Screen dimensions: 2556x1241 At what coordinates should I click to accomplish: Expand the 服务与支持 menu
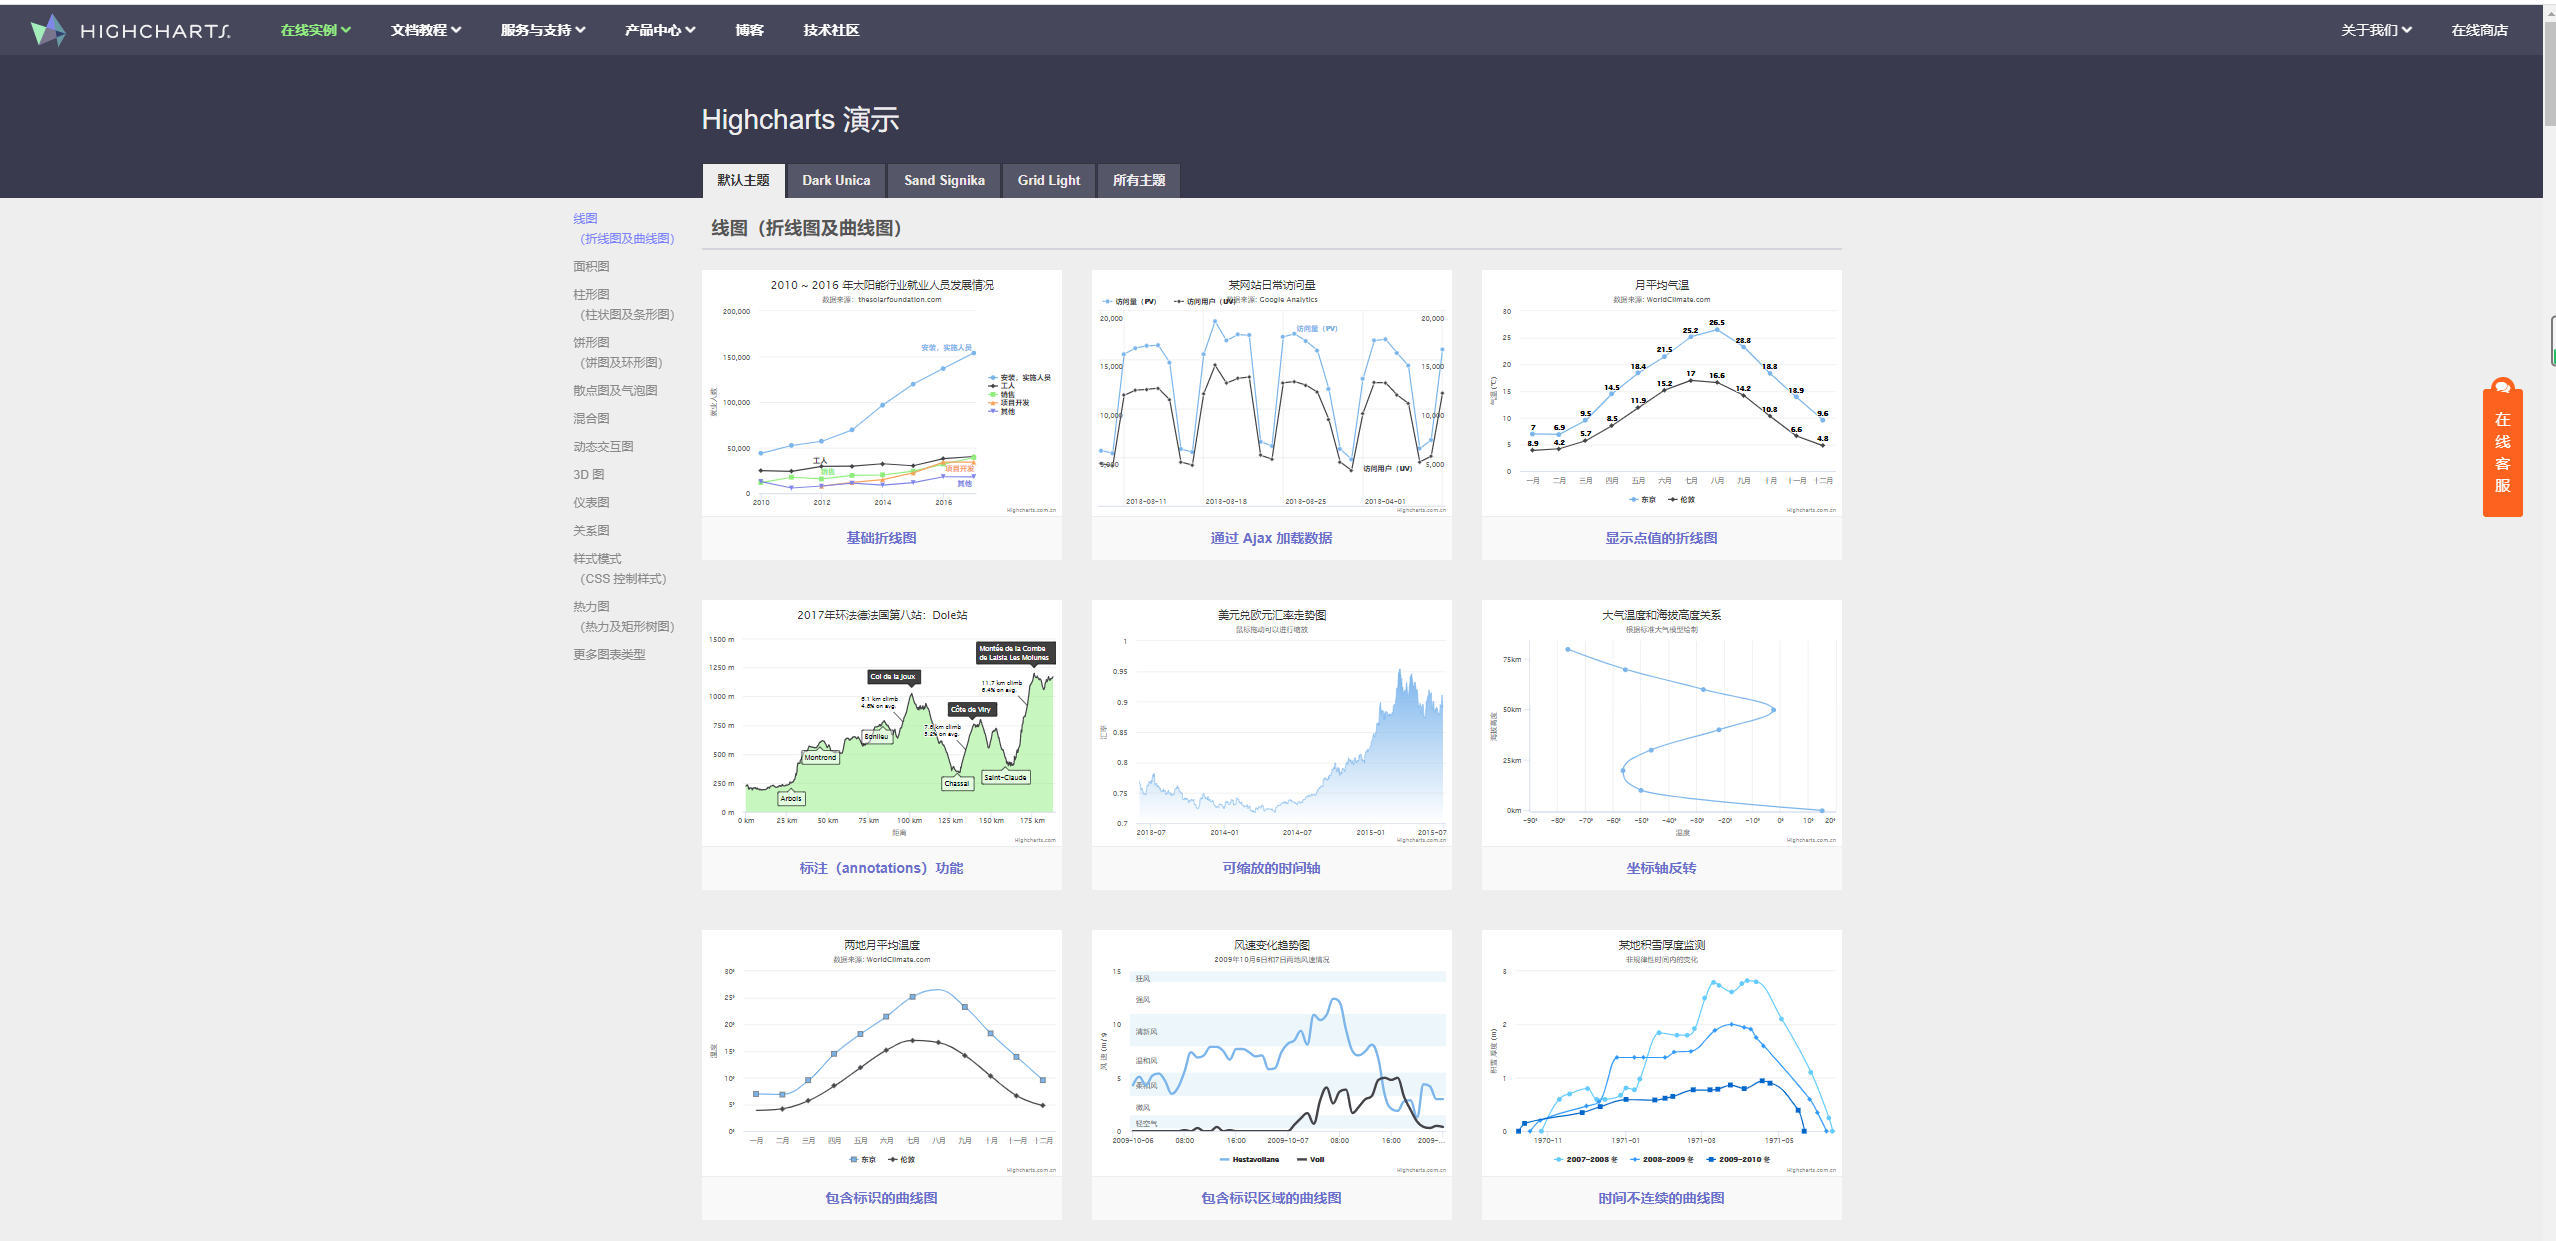tap(543, 30)
